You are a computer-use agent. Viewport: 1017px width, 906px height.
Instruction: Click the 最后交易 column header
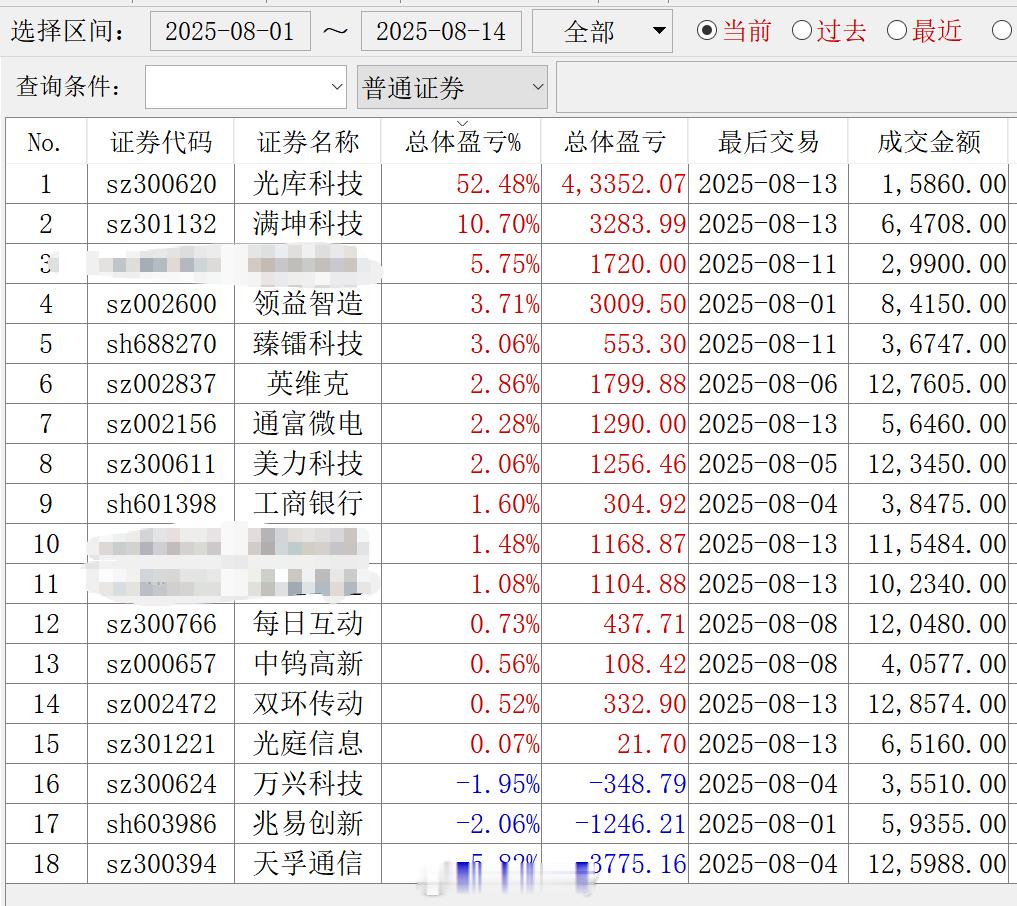[769, 142]
